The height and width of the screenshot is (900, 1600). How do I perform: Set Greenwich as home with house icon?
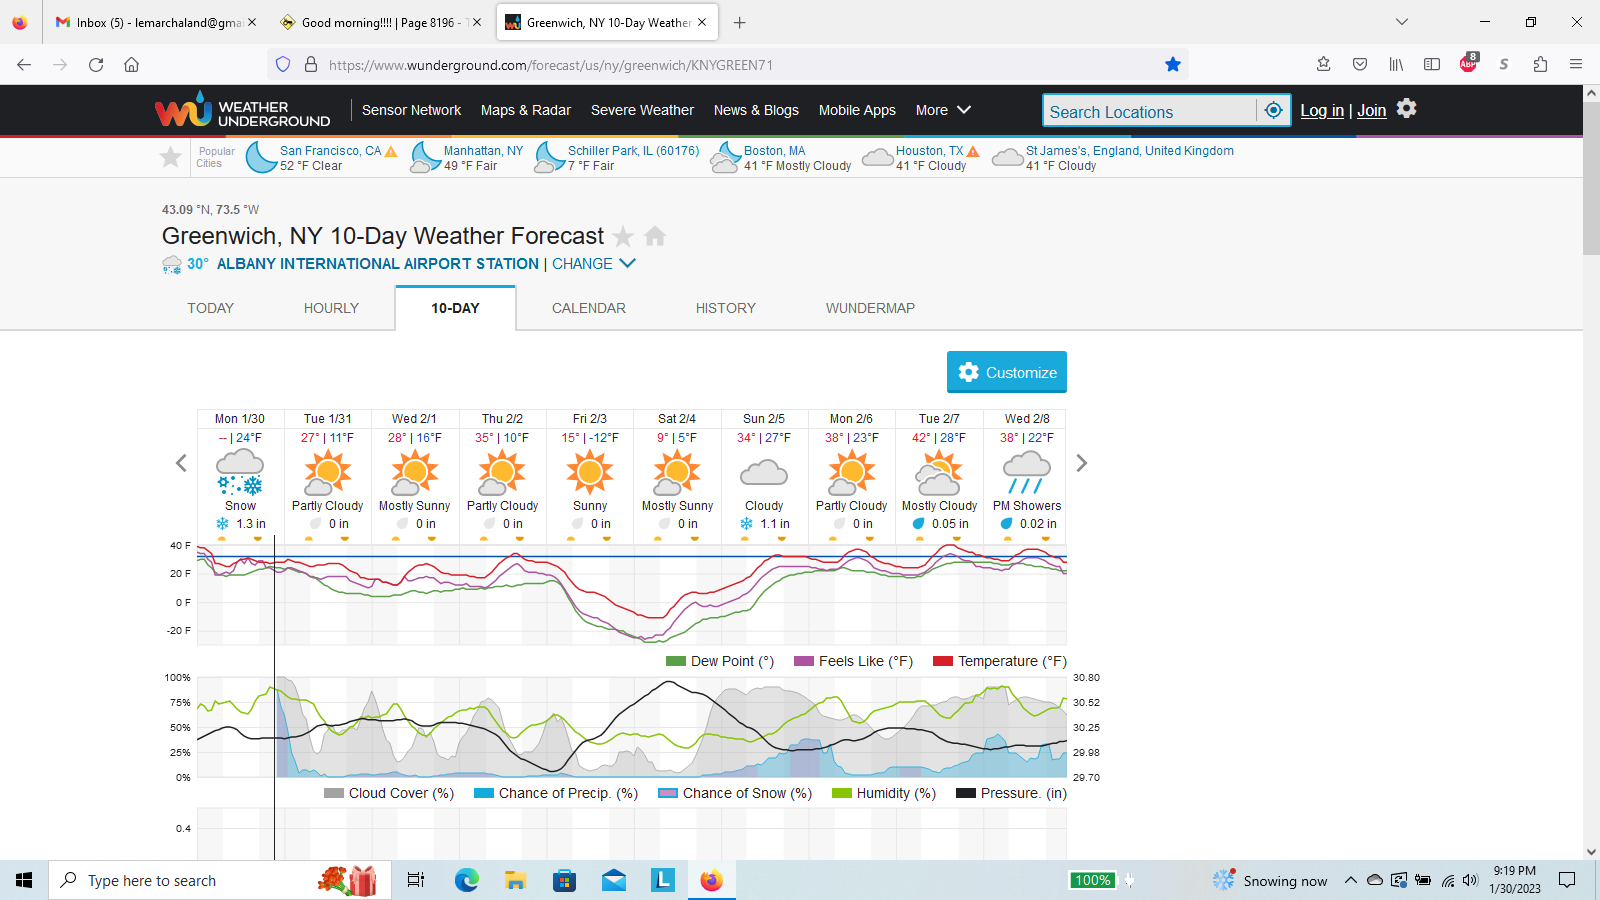(x=655, y=236)
